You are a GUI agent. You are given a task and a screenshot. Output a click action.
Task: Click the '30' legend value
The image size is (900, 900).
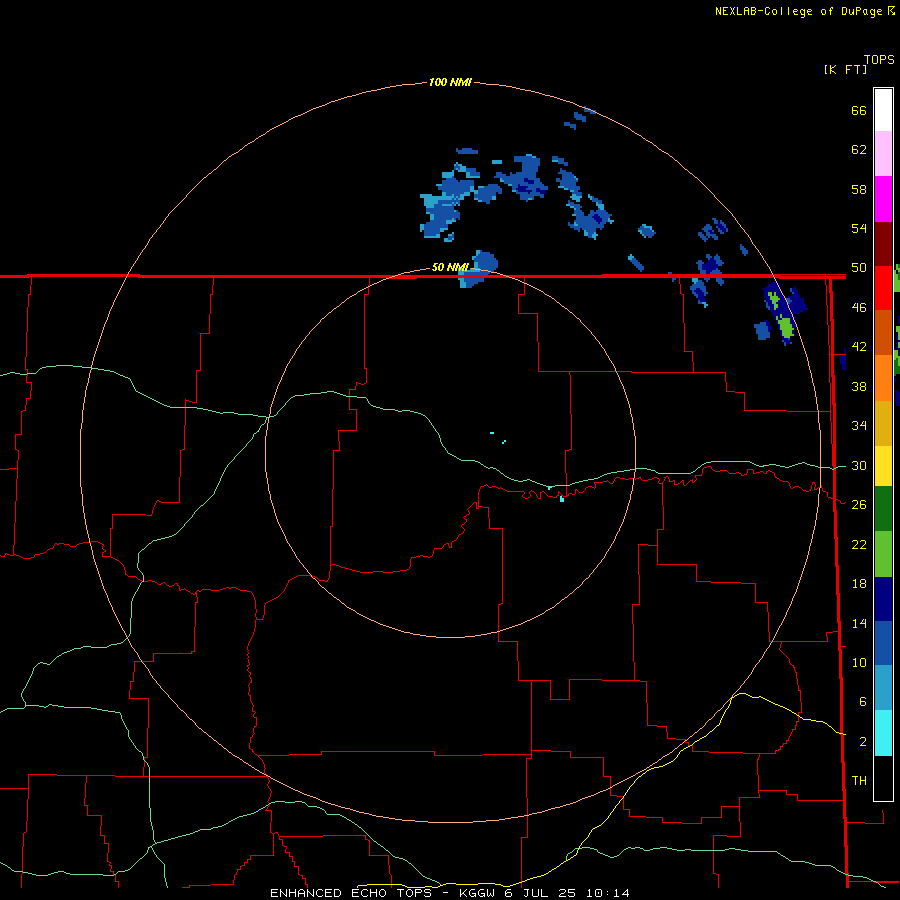[859, 465]
